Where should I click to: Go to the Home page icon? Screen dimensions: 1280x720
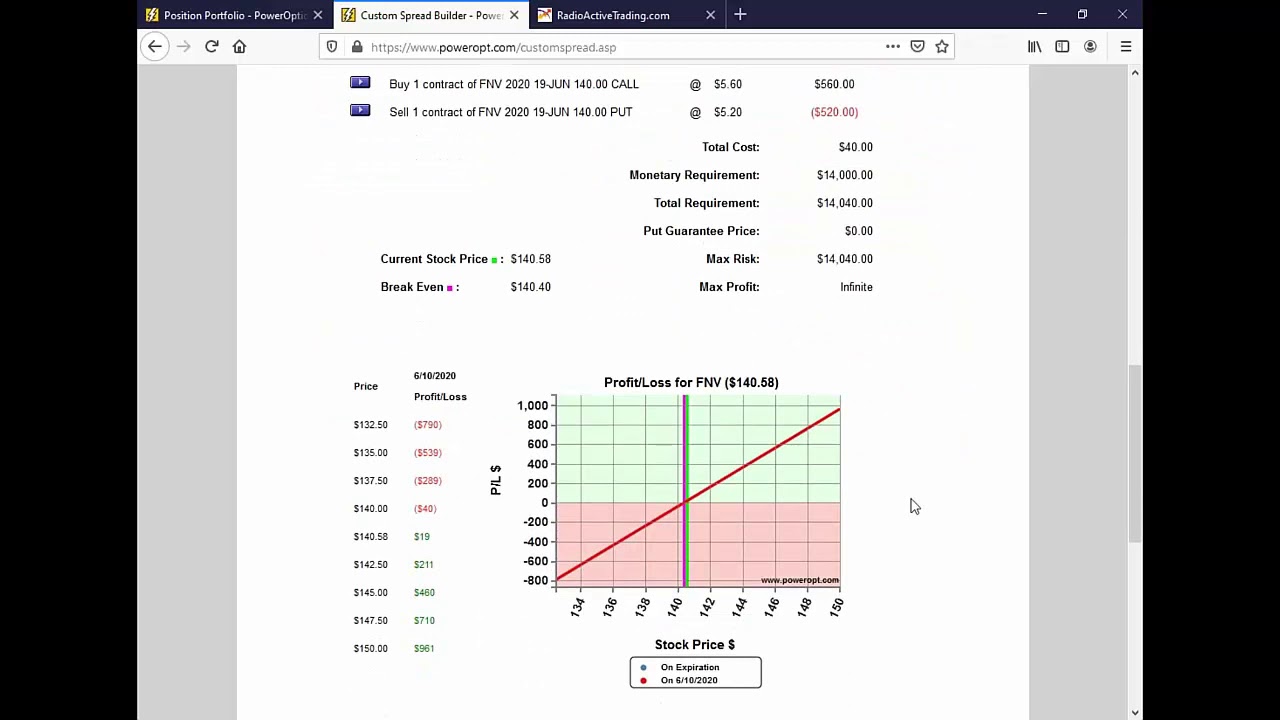point(239,47)
